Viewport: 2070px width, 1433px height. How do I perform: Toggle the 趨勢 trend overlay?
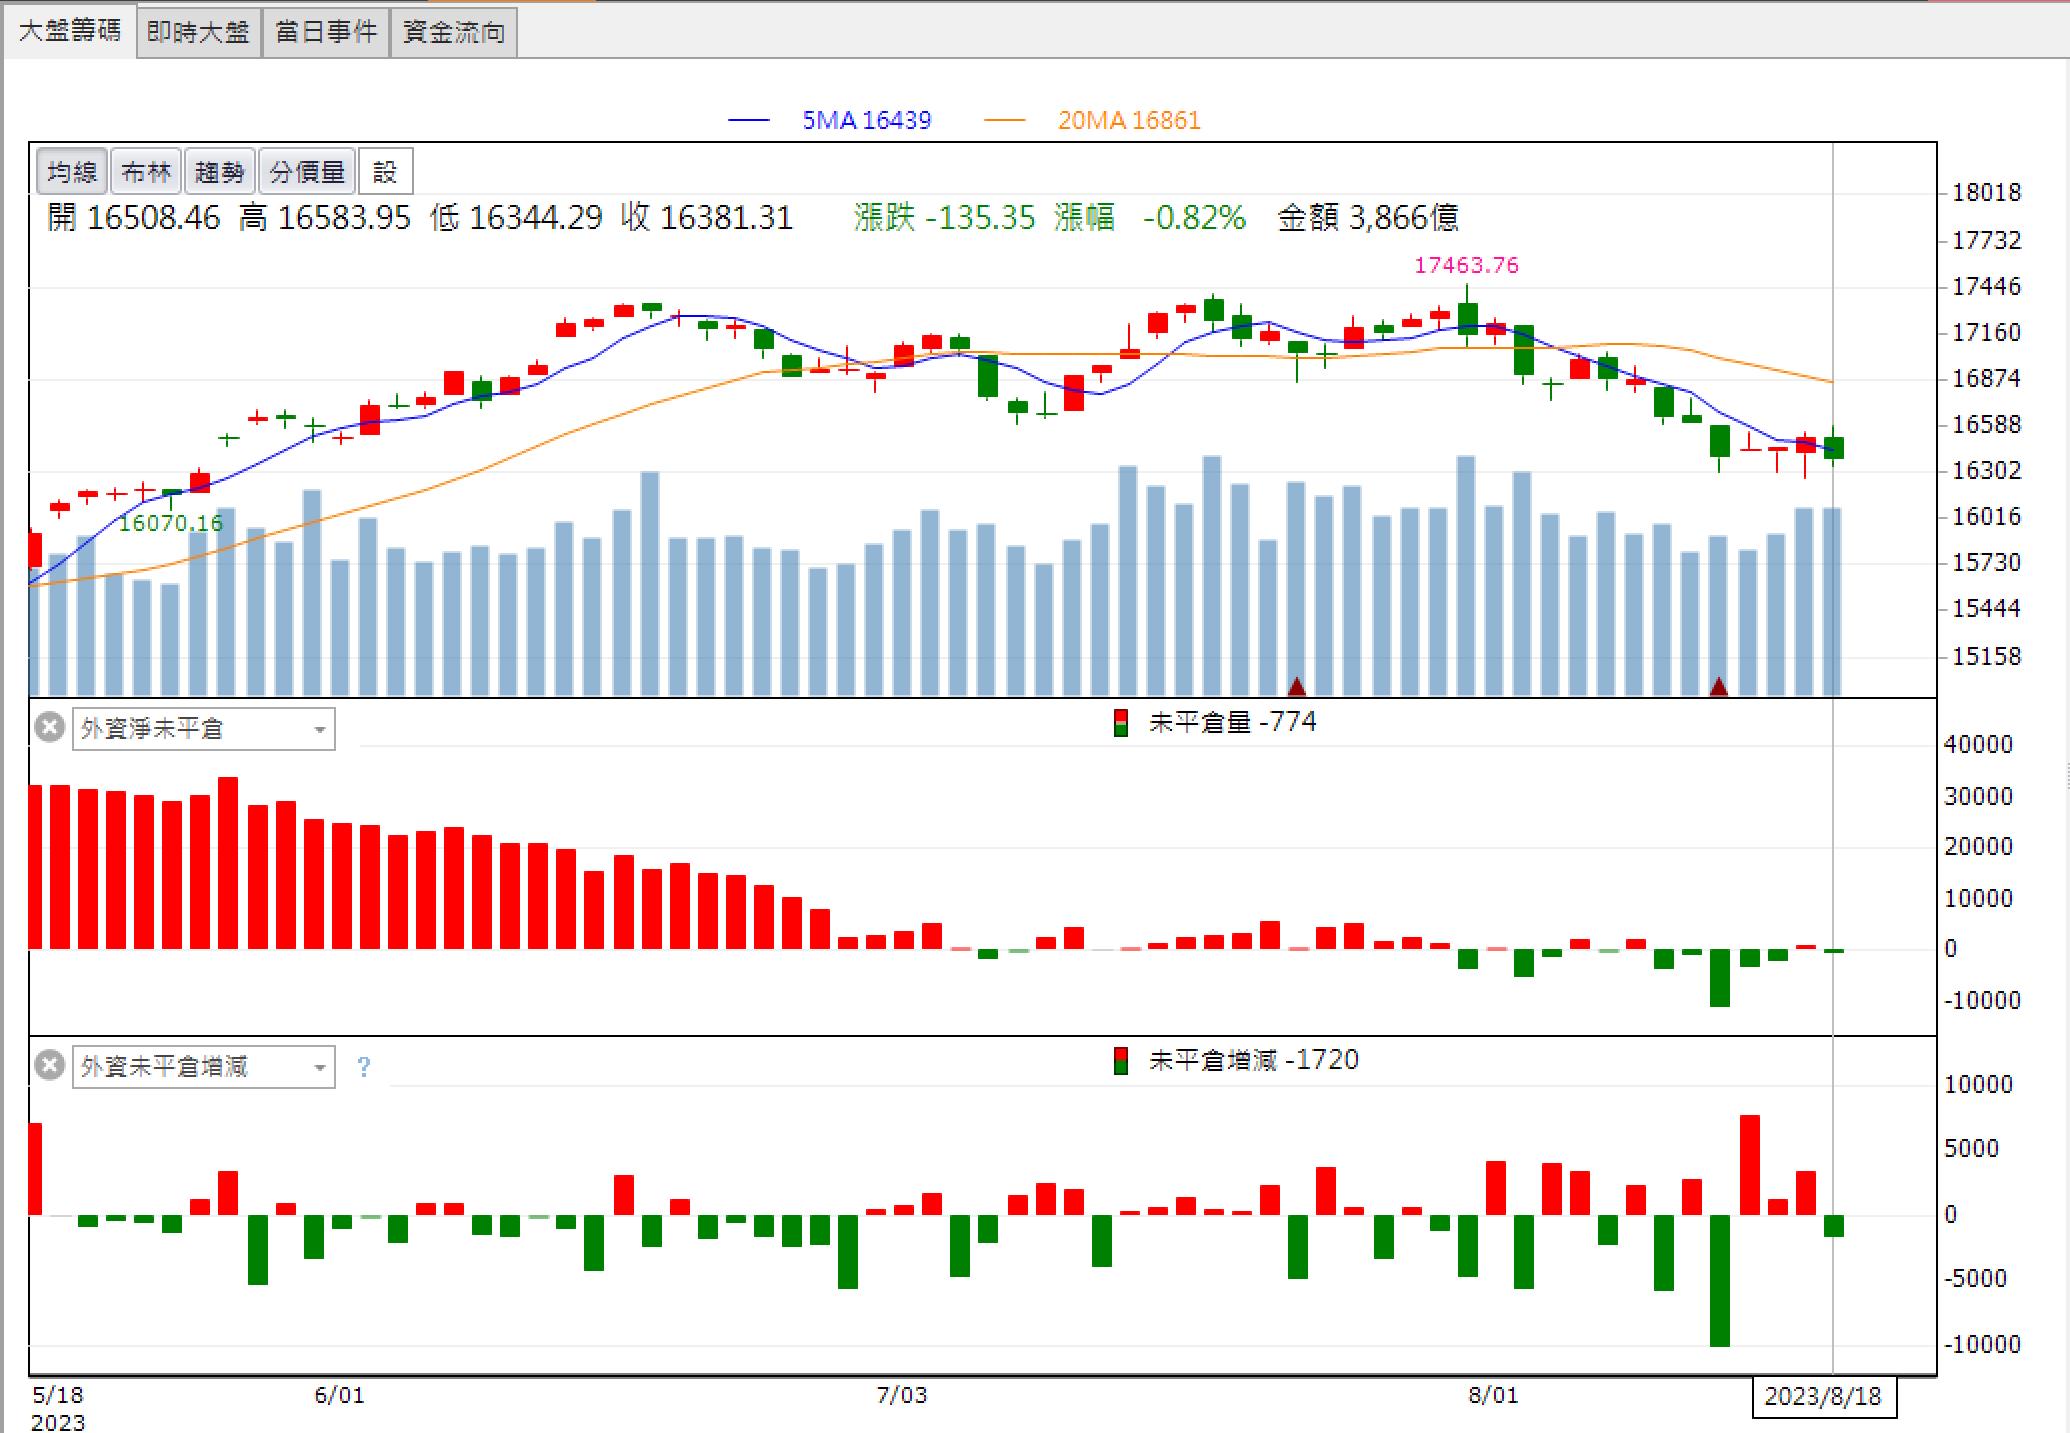pyautogui.click(x=220, y=172)
